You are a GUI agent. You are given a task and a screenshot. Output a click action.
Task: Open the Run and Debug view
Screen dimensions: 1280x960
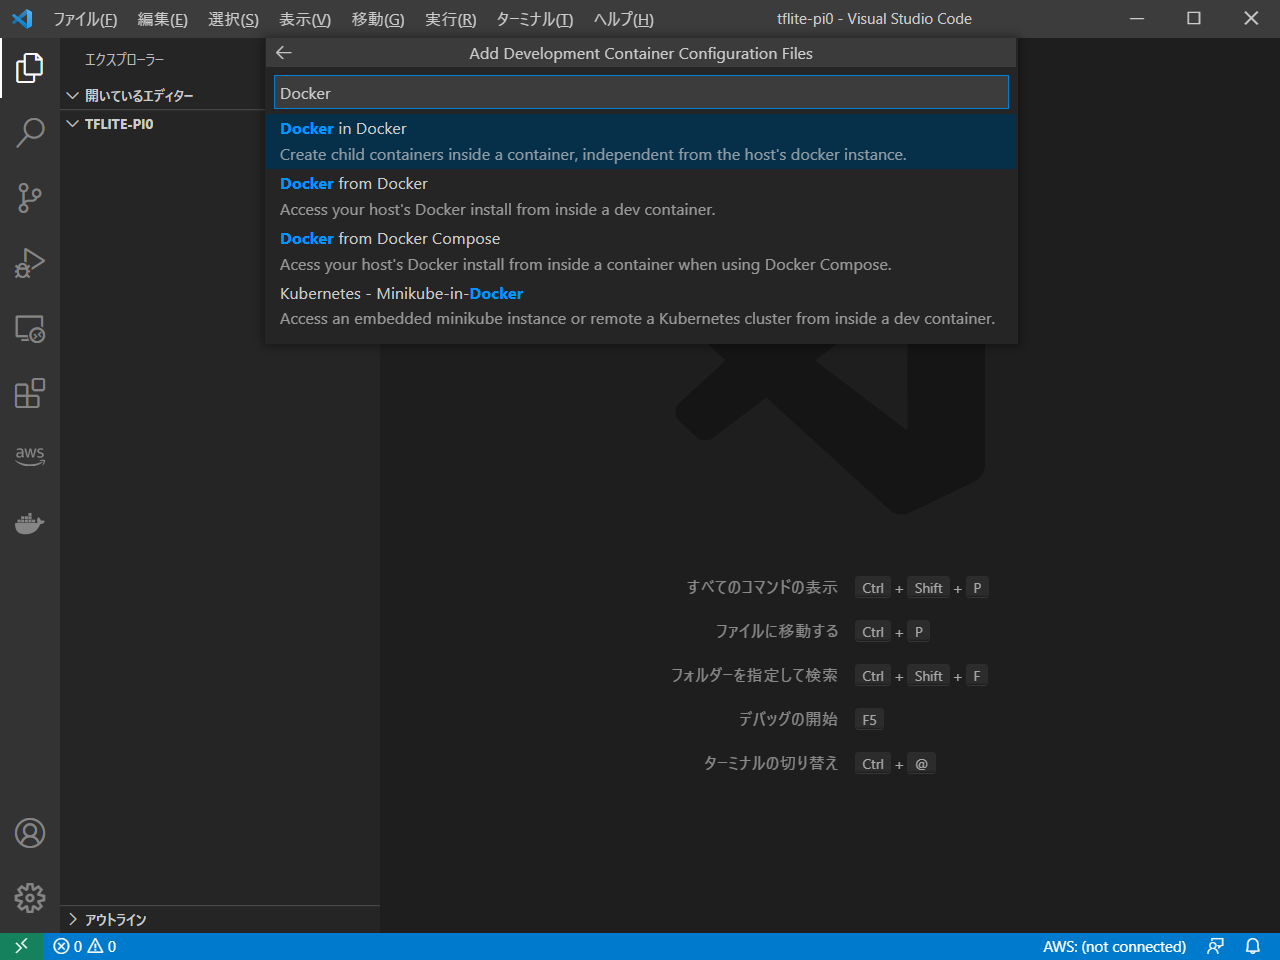tap(30, 263)
